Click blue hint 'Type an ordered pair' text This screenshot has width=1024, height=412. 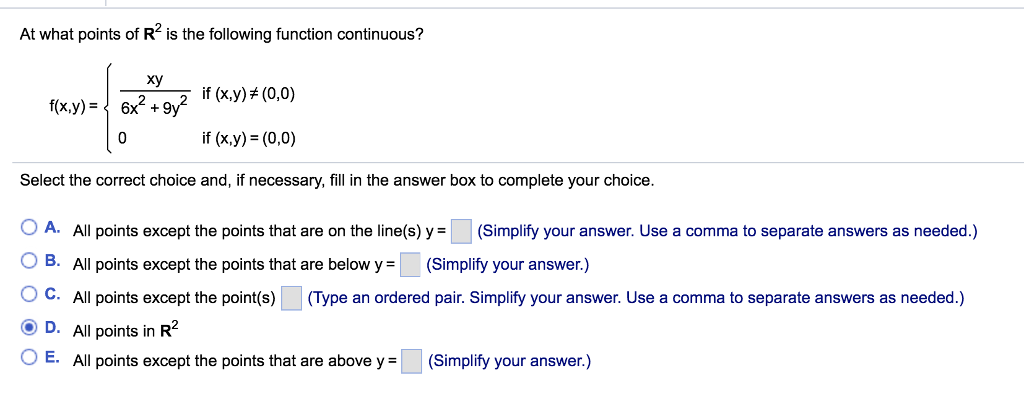(386, 298)
